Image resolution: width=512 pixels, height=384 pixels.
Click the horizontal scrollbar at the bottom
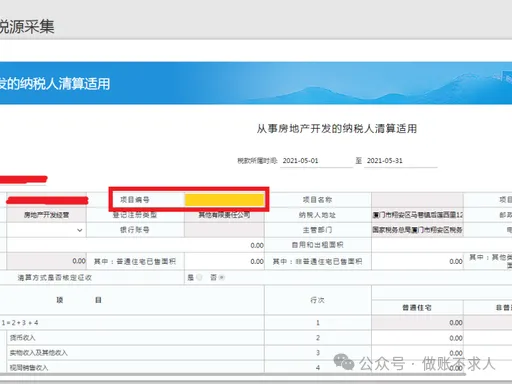pos(233,374)
